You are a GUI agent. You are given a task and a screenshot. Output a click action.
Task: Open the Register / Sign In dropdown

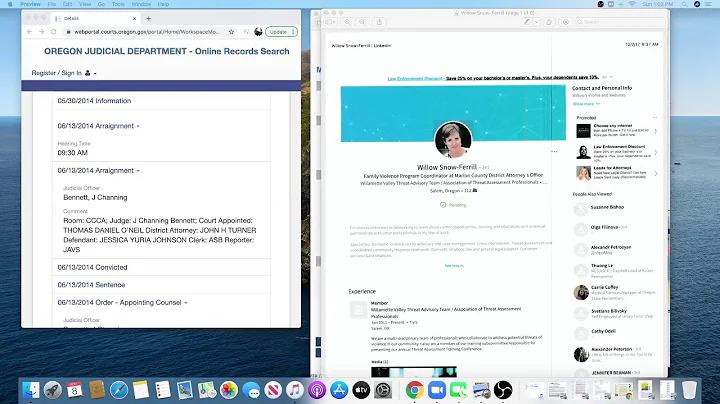(64, 73)
